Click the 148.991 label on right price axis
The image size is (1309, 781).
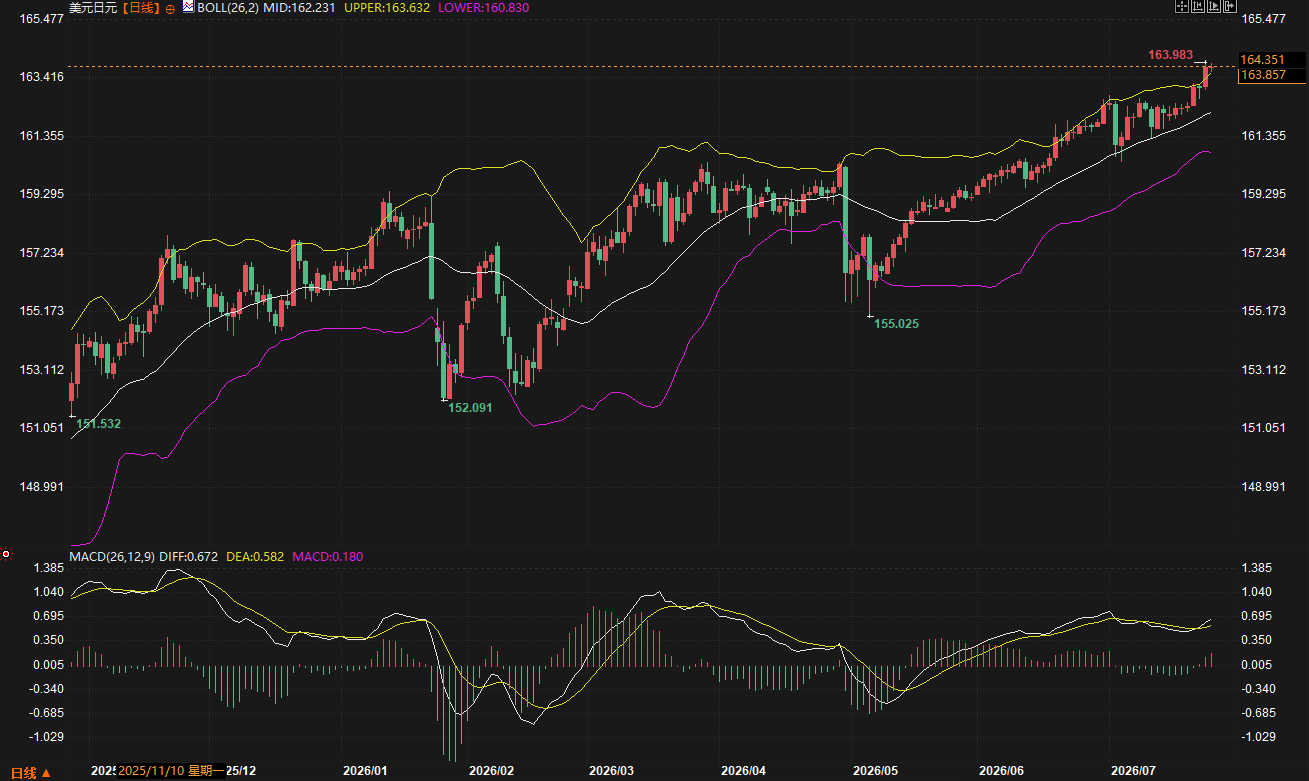(x=1262, y=486)
